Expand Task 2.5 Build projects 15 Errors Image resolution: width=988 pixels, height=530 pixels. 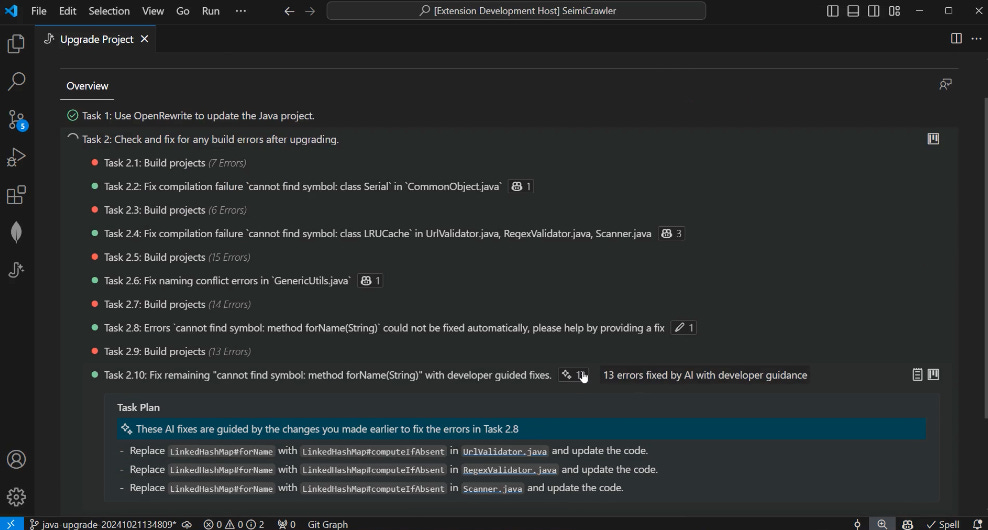[x=177, y=257]
